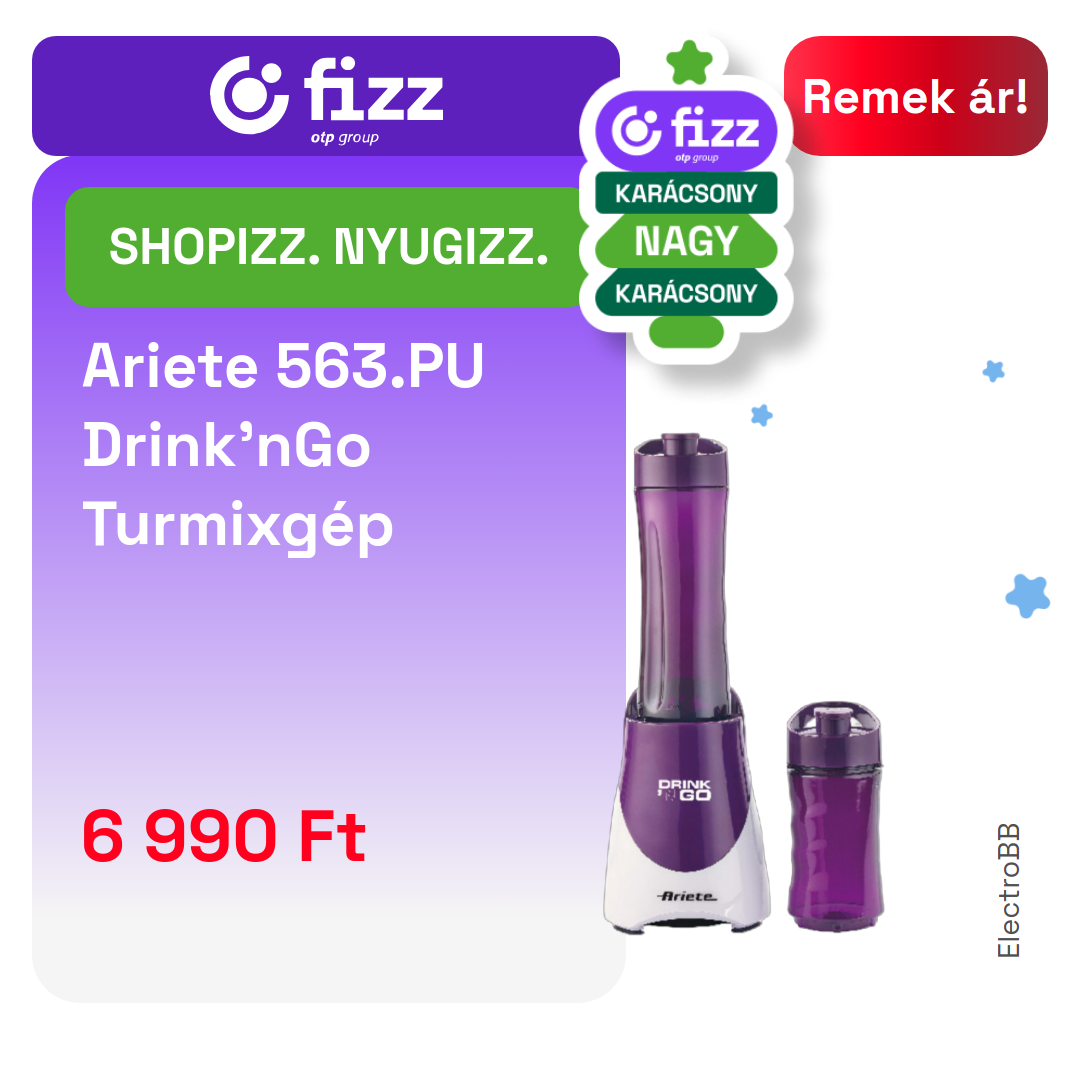This screenshot has height=1080, width=1080.
Task: Click the small blue star above the blender
Action: pos(761,415)
